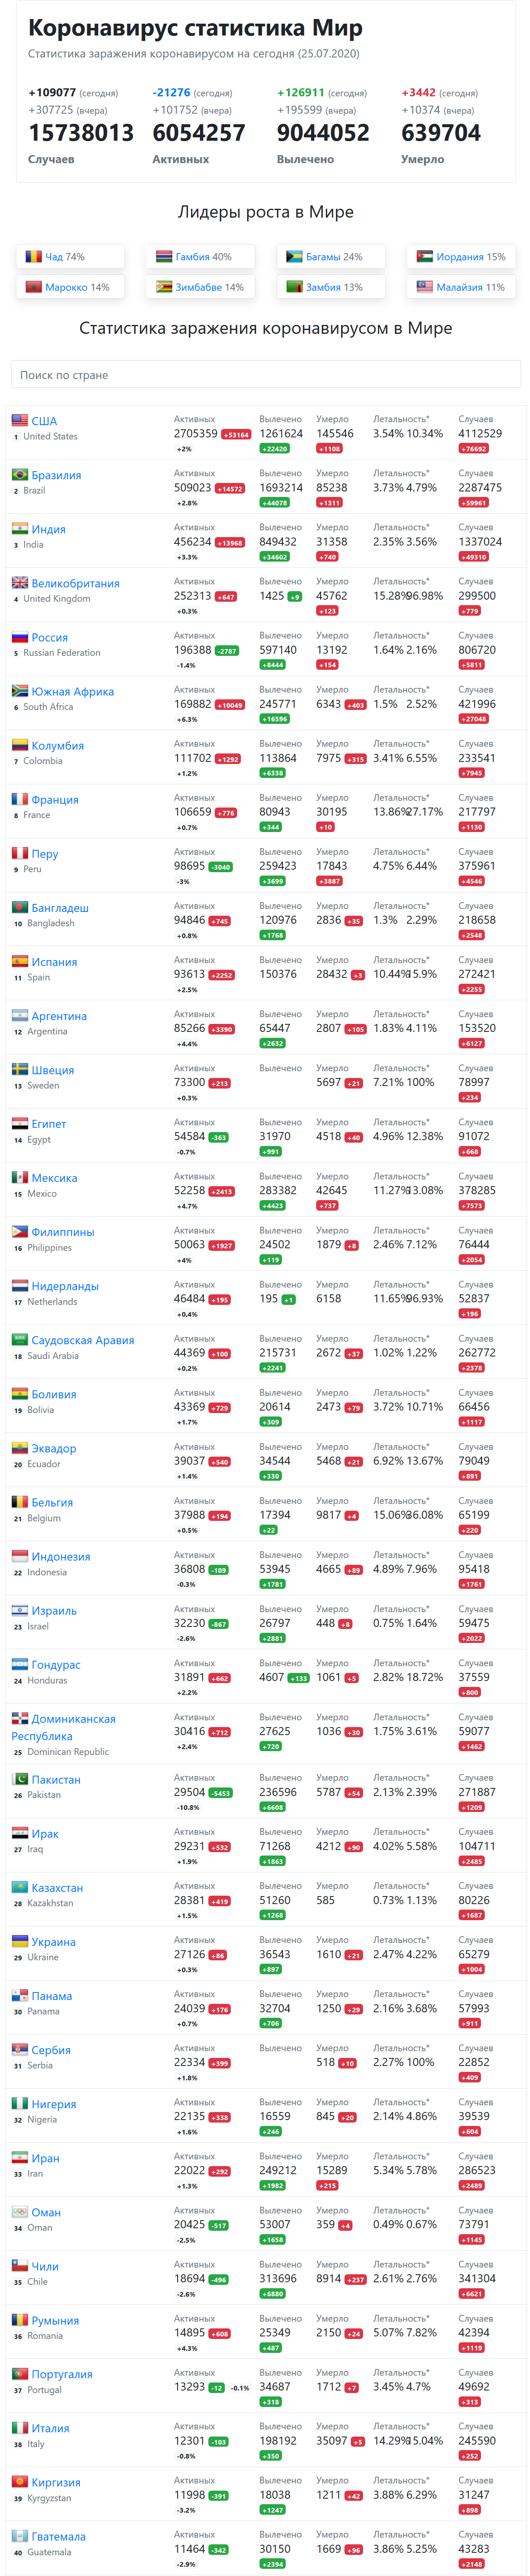Viewport: 530px width, 2576px height.
Task: Click the Guatemala flag icon
Action: [20, 2536]
